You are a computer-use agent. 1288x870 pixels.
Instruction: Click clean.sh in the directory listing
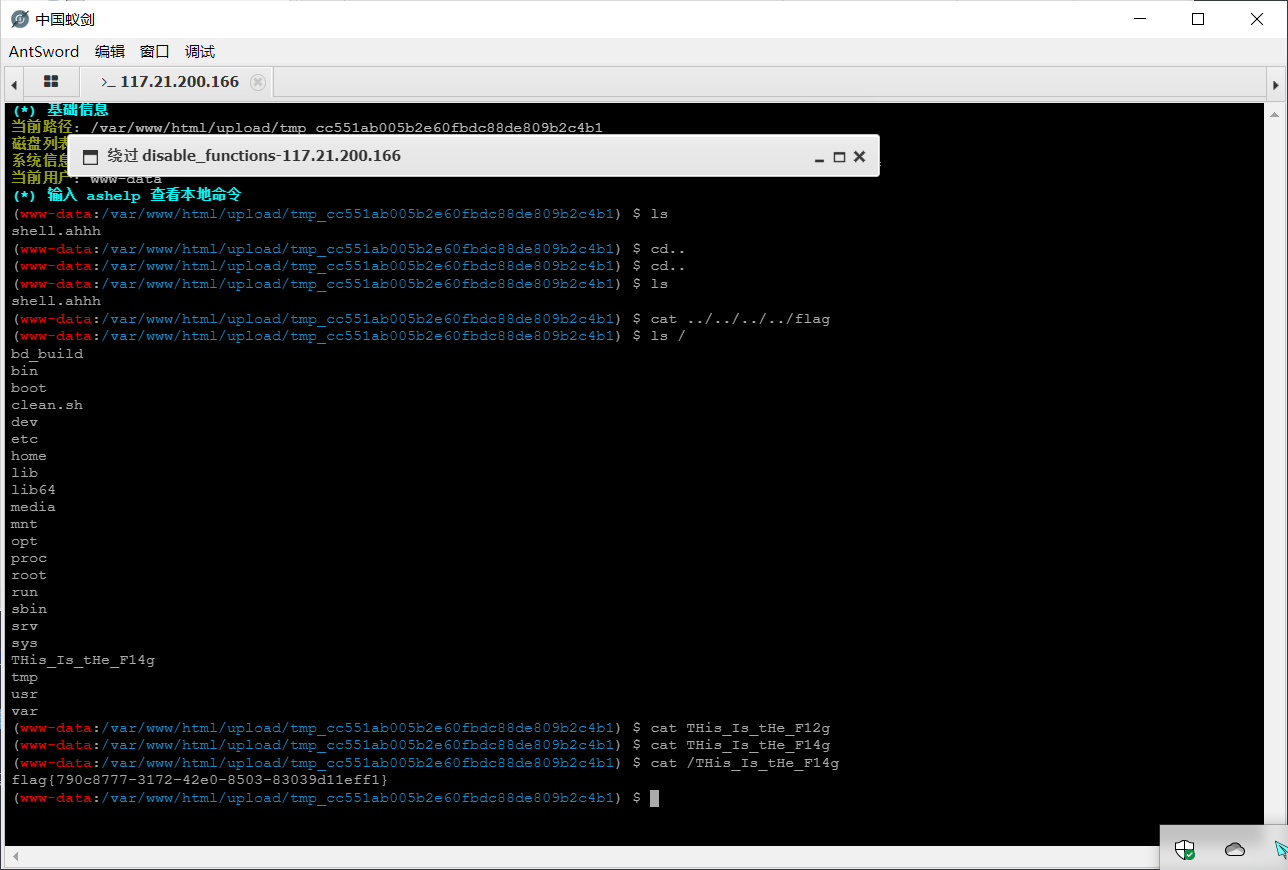tap(47, 405)
